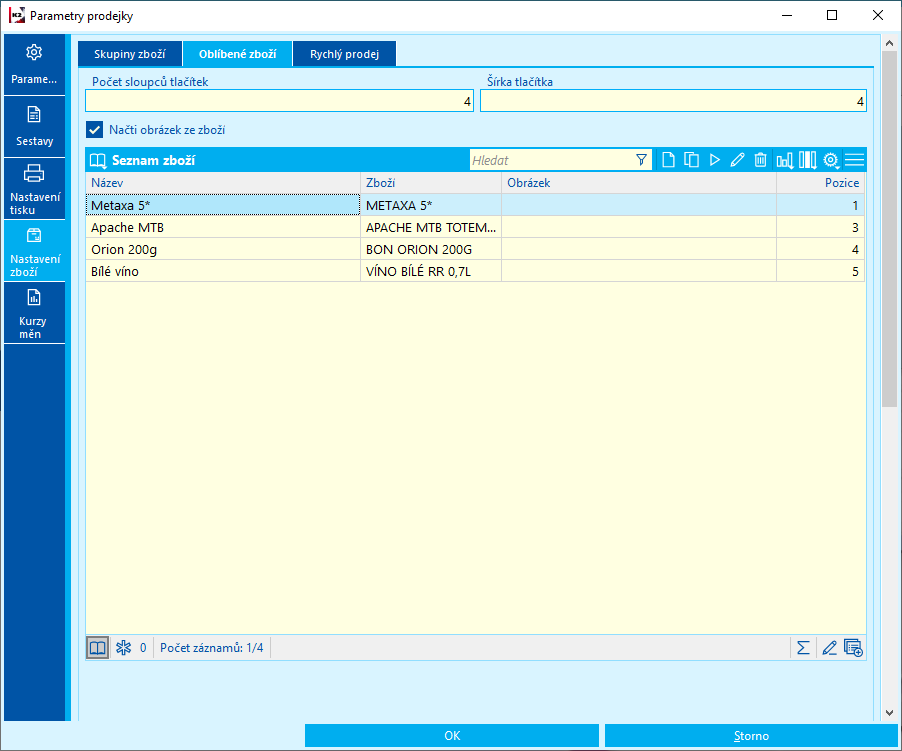The image size is (902, 751).
Task: Click the vertical scrollbar down arrow
Action: pos(890,713)
